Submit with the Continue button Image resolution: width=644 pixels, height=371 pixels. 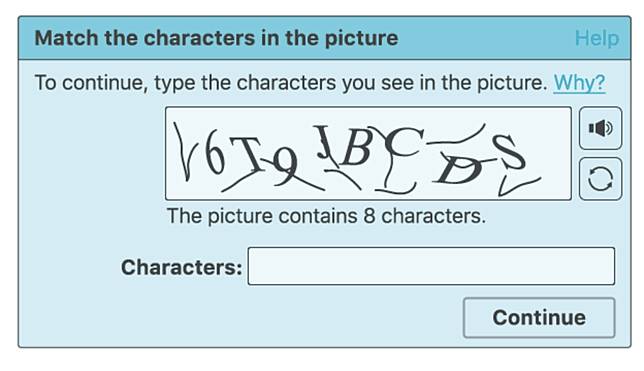pyautogui.click(x=539, y=318)
